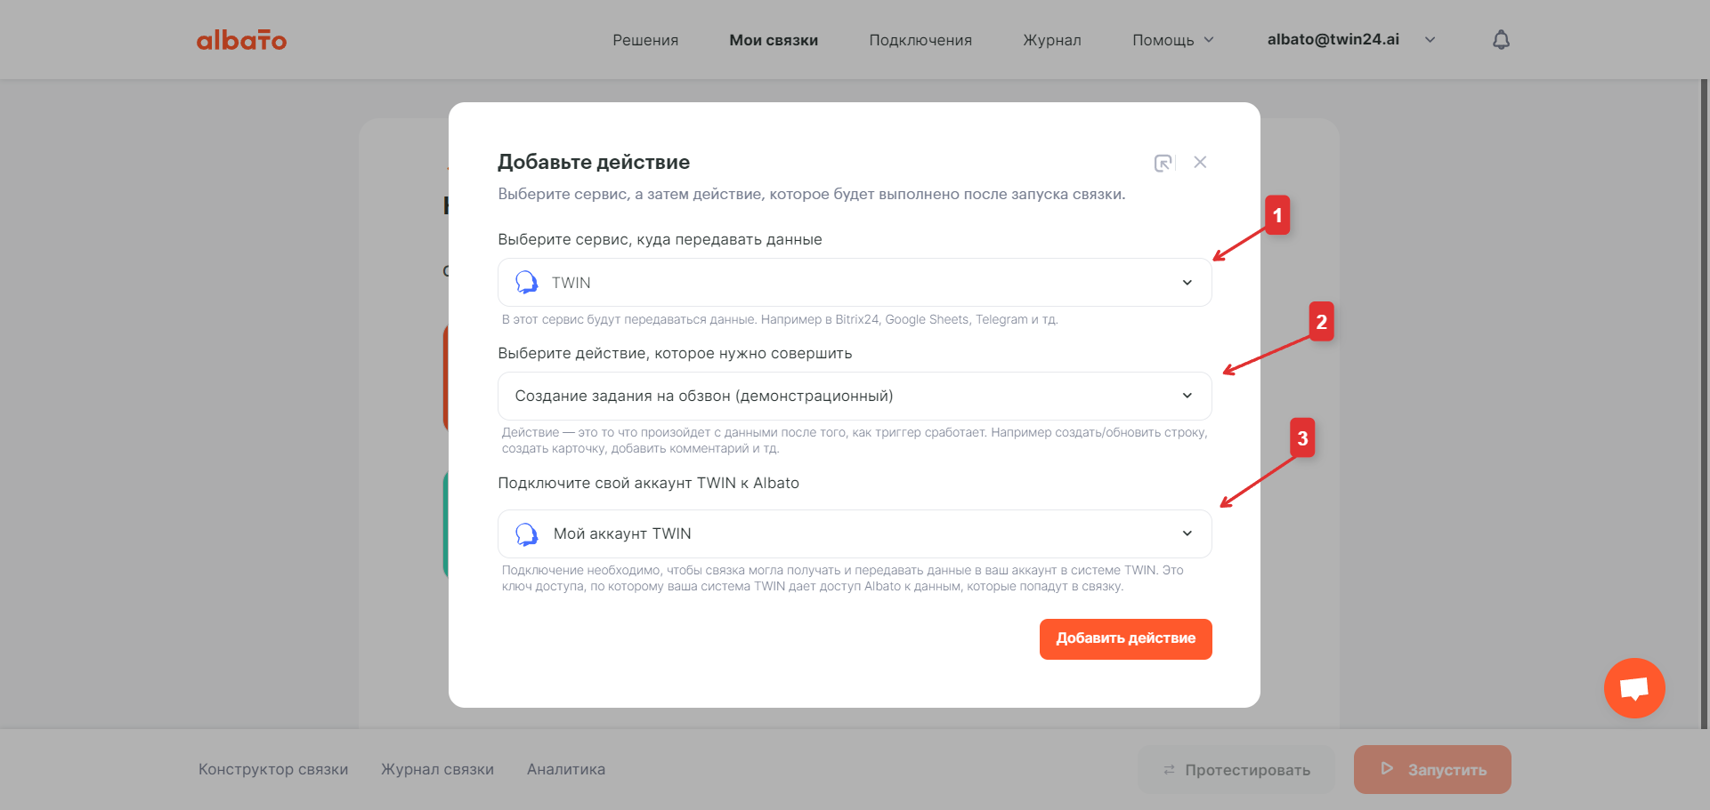The height and width of the screenshot is (810, 1710).
Task: Switch to the Аналитика tab
Action: (x=566, y=769)
